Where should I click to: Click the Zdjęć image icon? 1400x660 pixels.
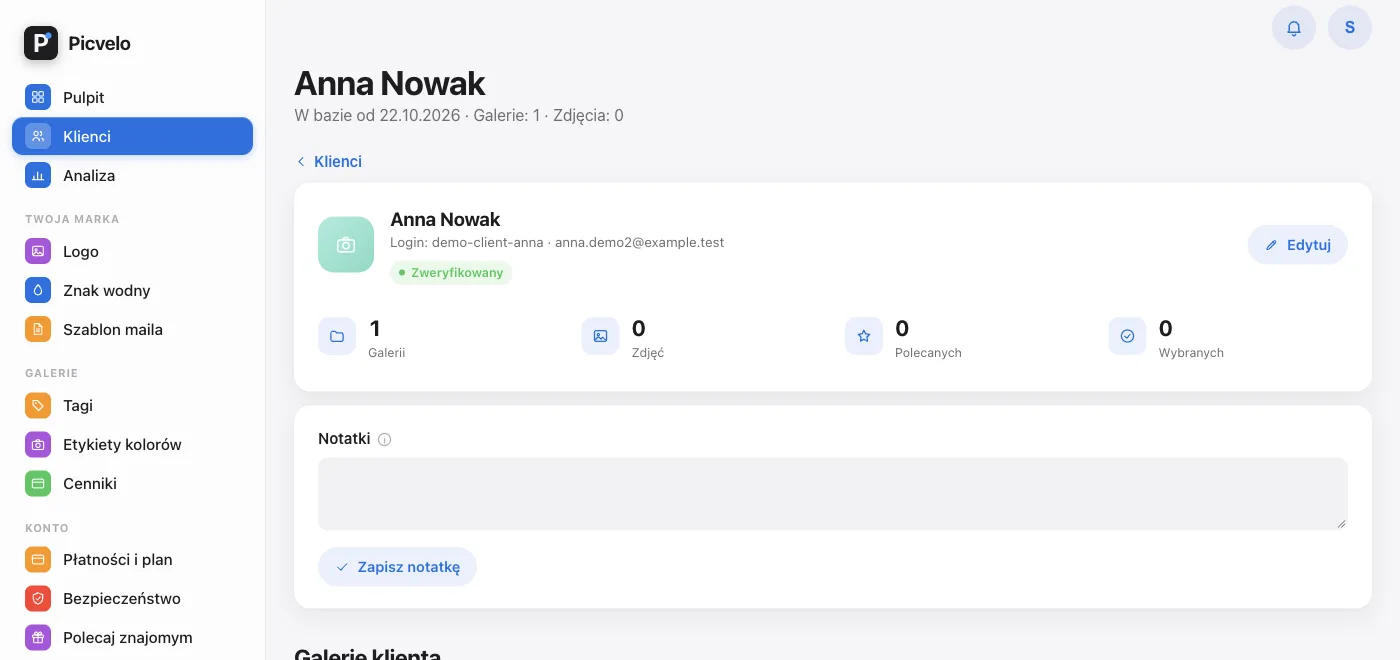click(600, 336)
